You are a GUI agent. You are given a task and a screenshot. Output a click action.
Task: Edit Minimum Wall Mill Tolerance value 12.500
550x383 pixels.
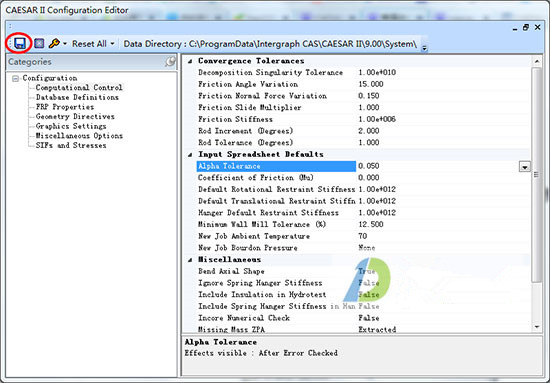[371, 224]
